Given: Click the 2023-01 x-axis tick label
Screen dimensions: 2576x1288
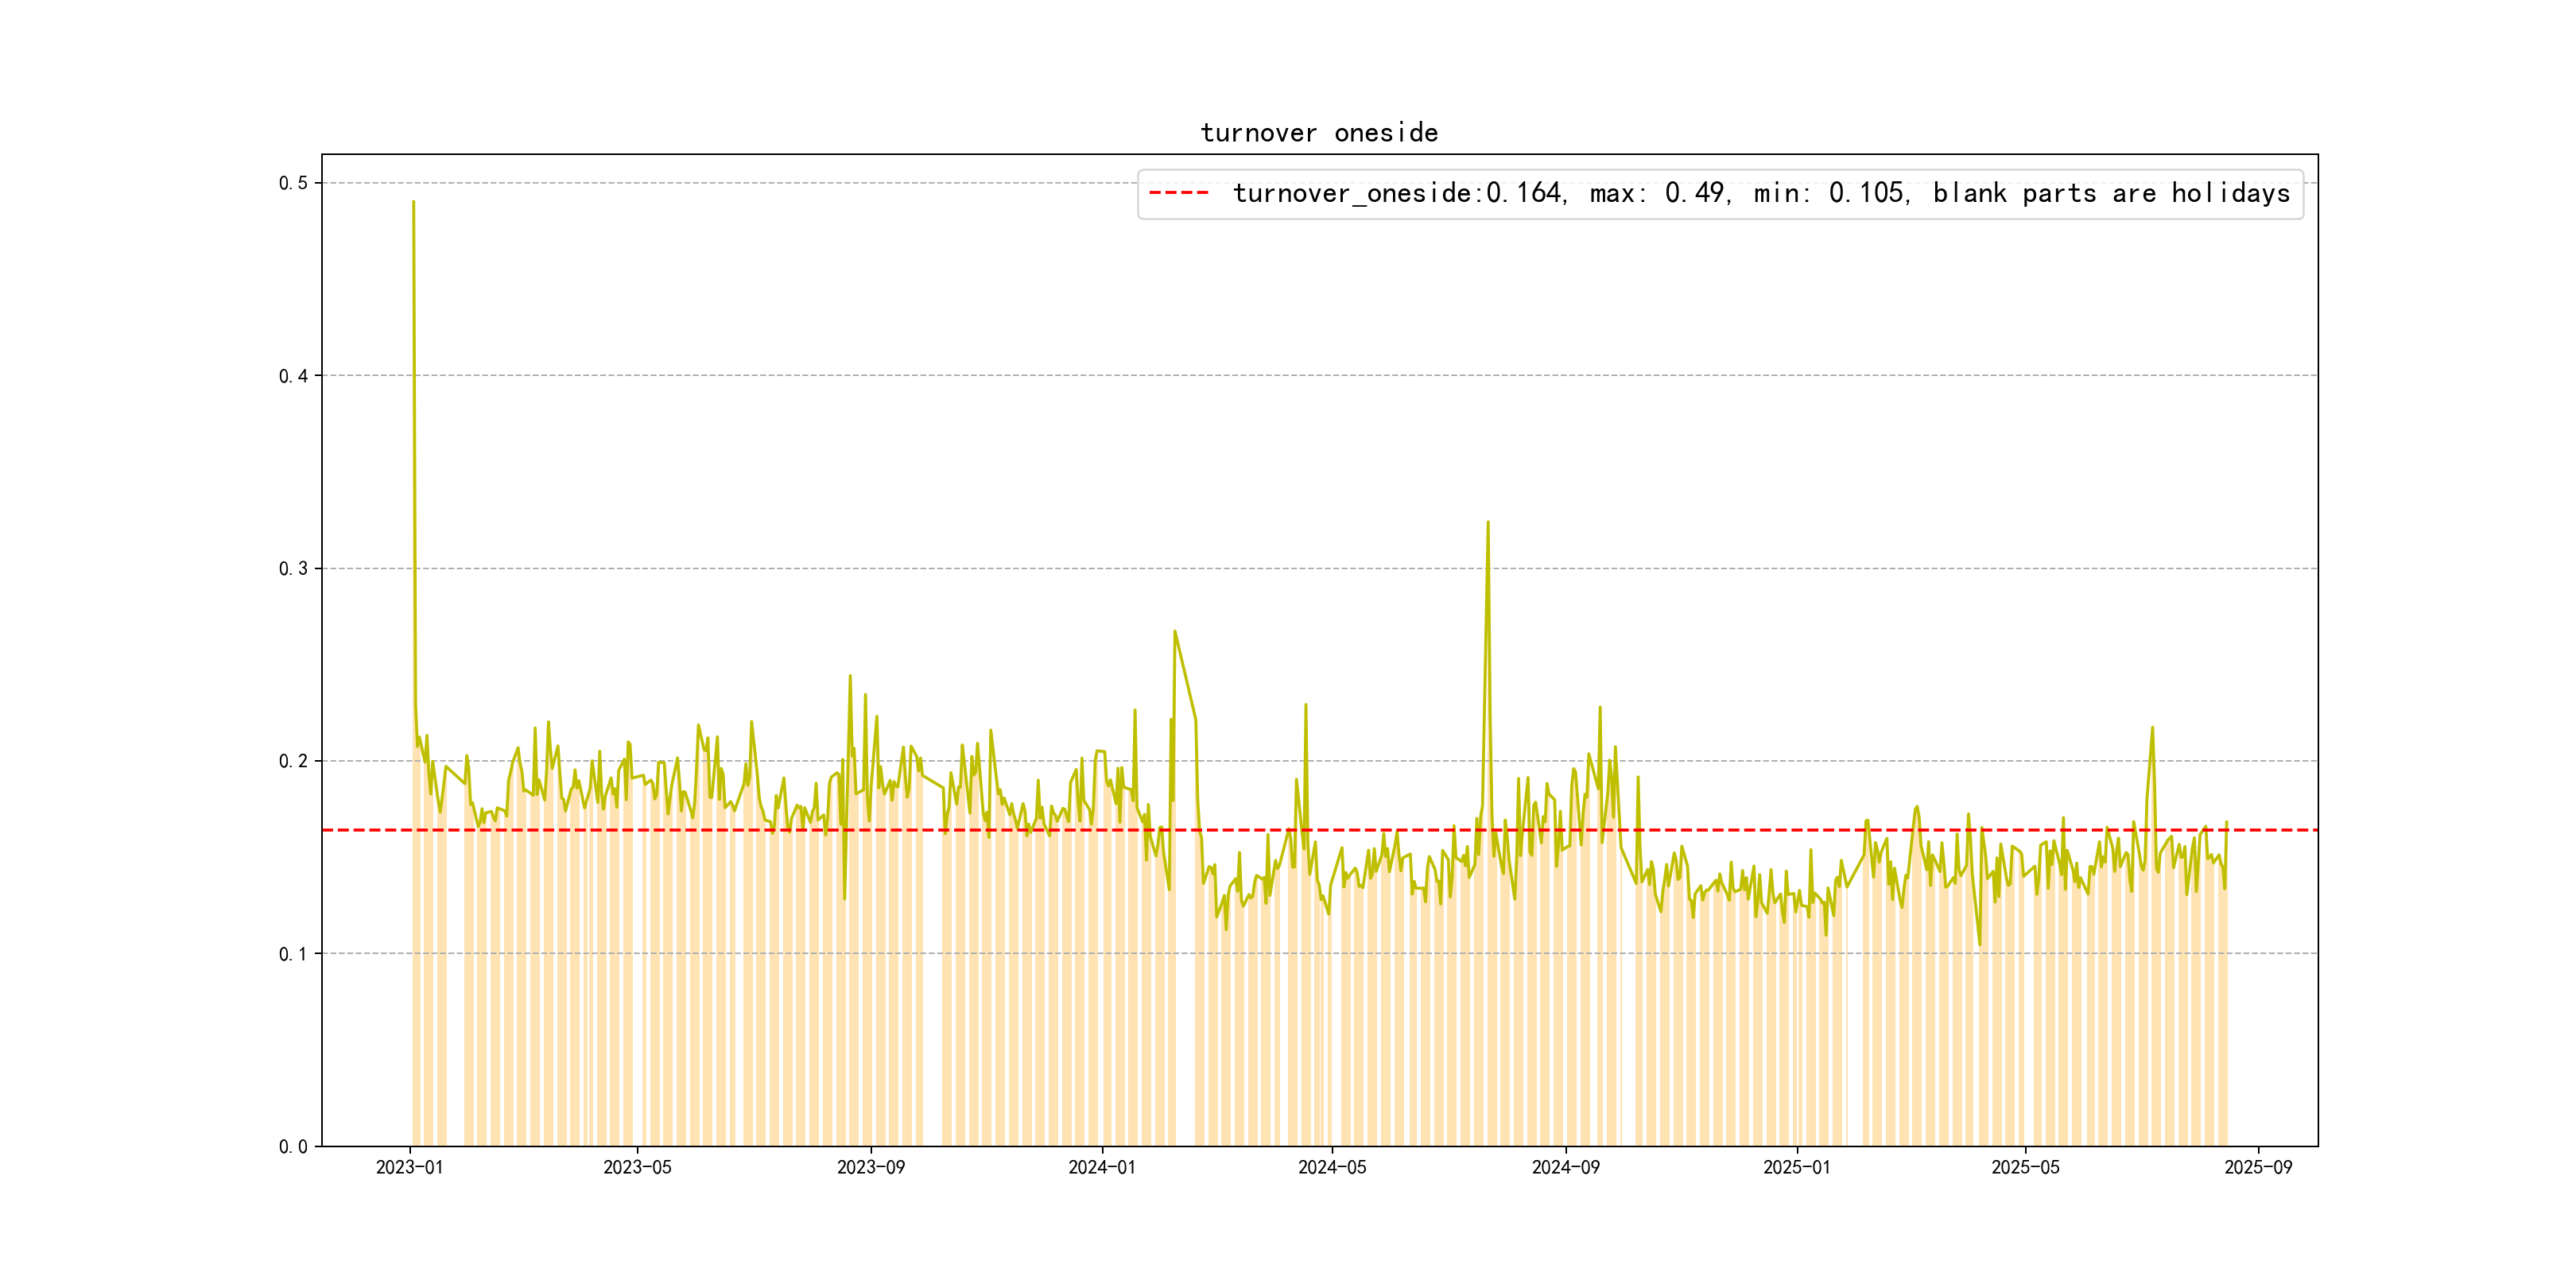Looking at the screenshot, I should 409,1167.
